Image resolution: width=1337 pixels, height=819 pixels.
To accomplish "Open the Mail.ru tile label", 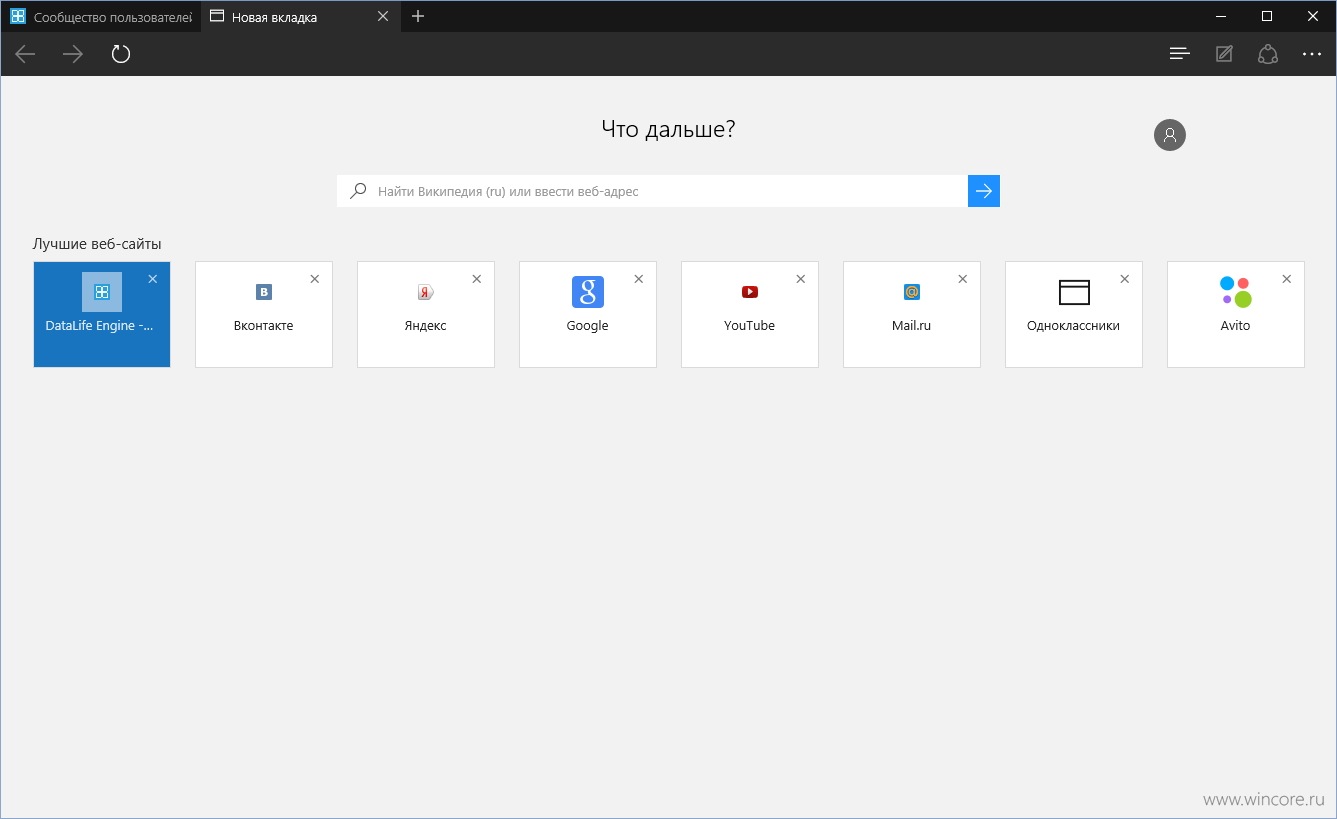I will pos(912,326).
